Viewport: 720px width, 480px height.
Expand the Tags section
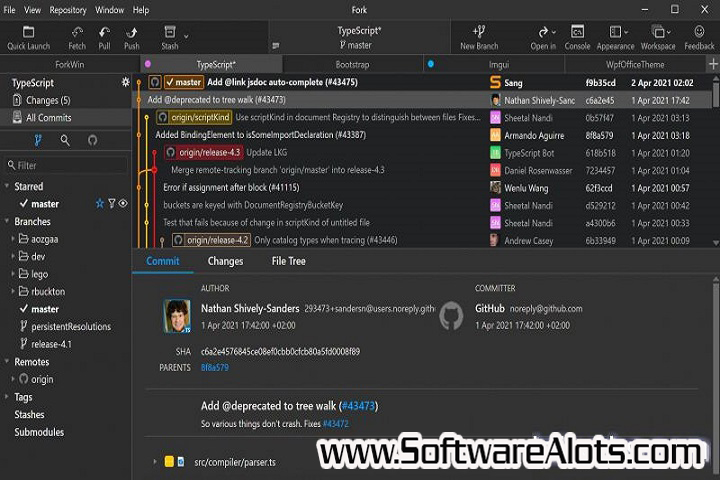click(7, 396)
